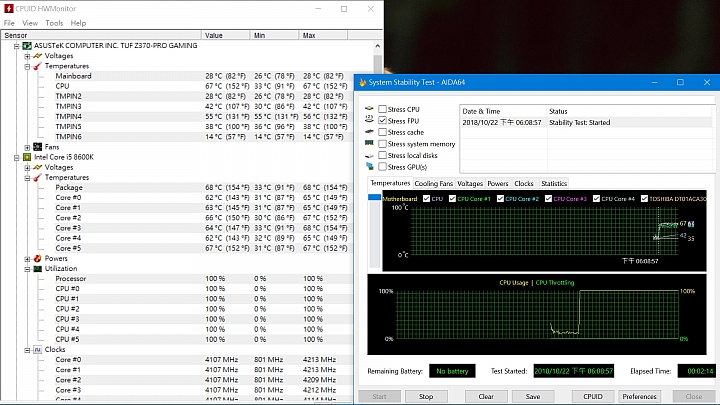Screen dimensions: 720x405
Task: Click the Stress FPU icon
Action: click(x=369, y=119)
